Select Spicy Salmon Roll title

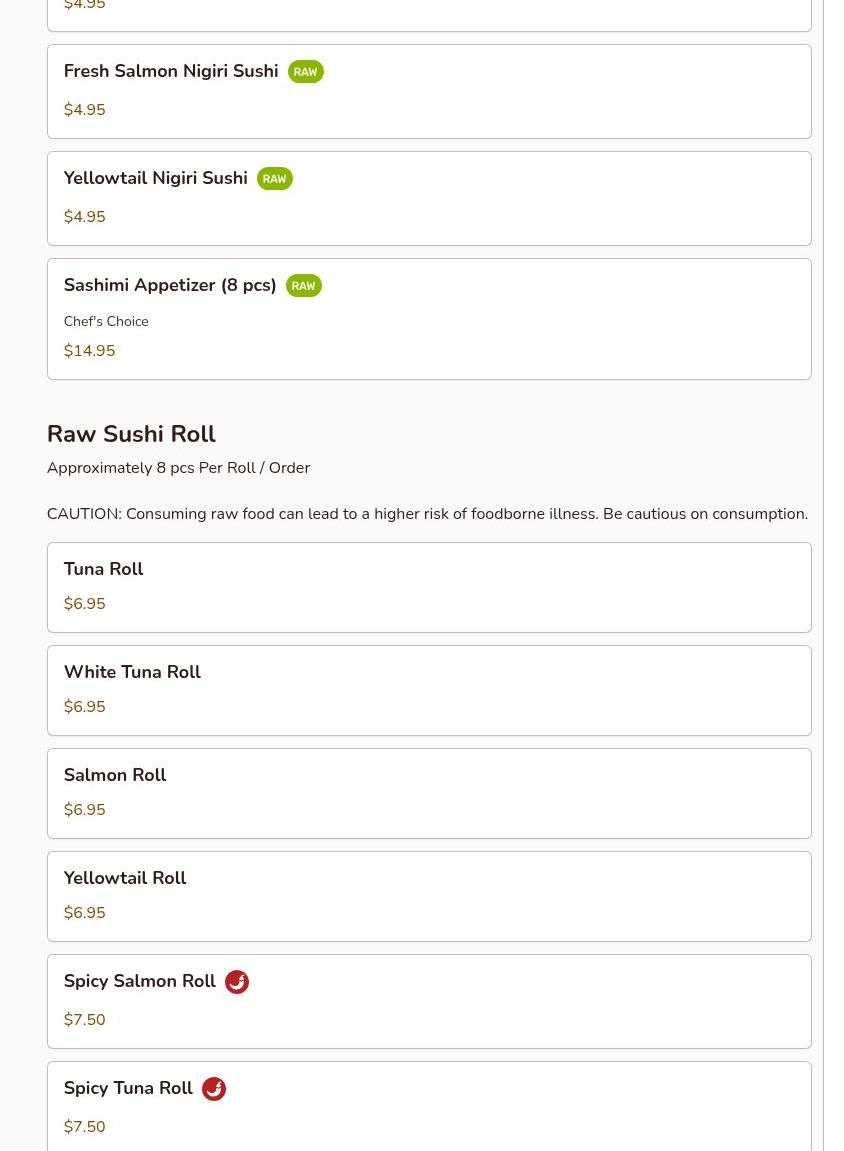(140, 982)
